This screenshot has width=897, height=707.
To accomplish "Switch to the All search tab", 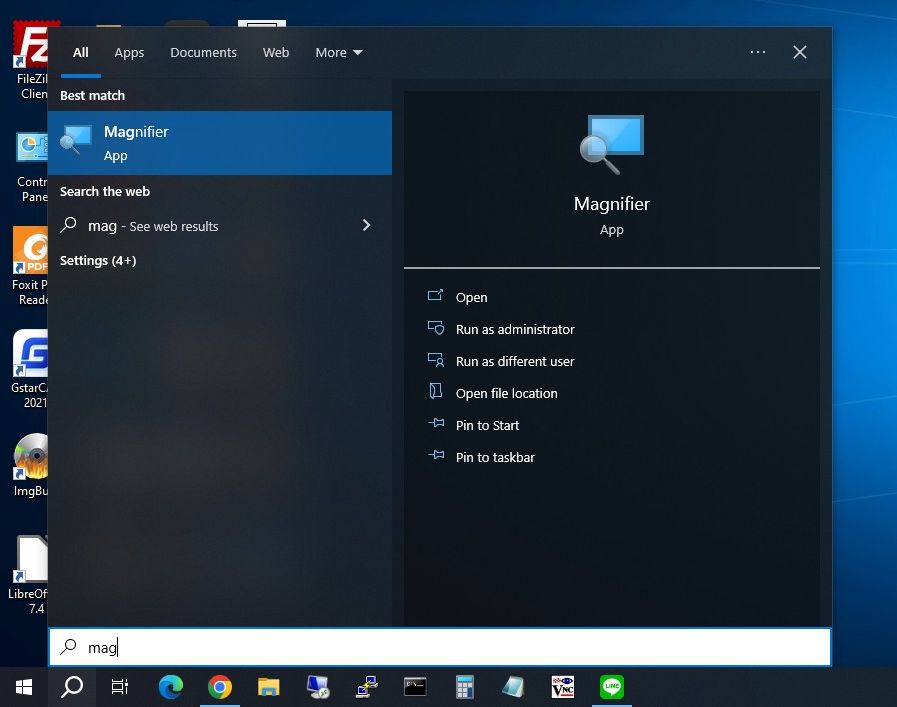I will click(81, 53).
